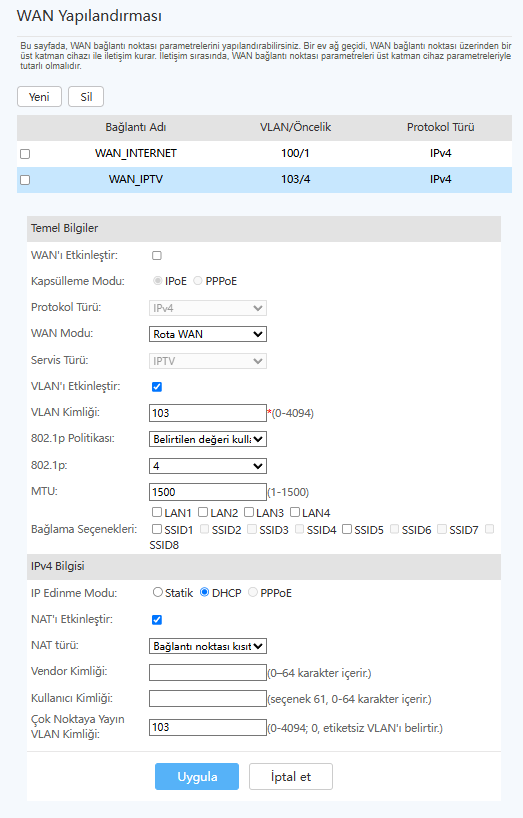523x818 pixels.
Task: Select the WAN_IPTV connection name
Action: pyautogui.click(x=136, y=179)
